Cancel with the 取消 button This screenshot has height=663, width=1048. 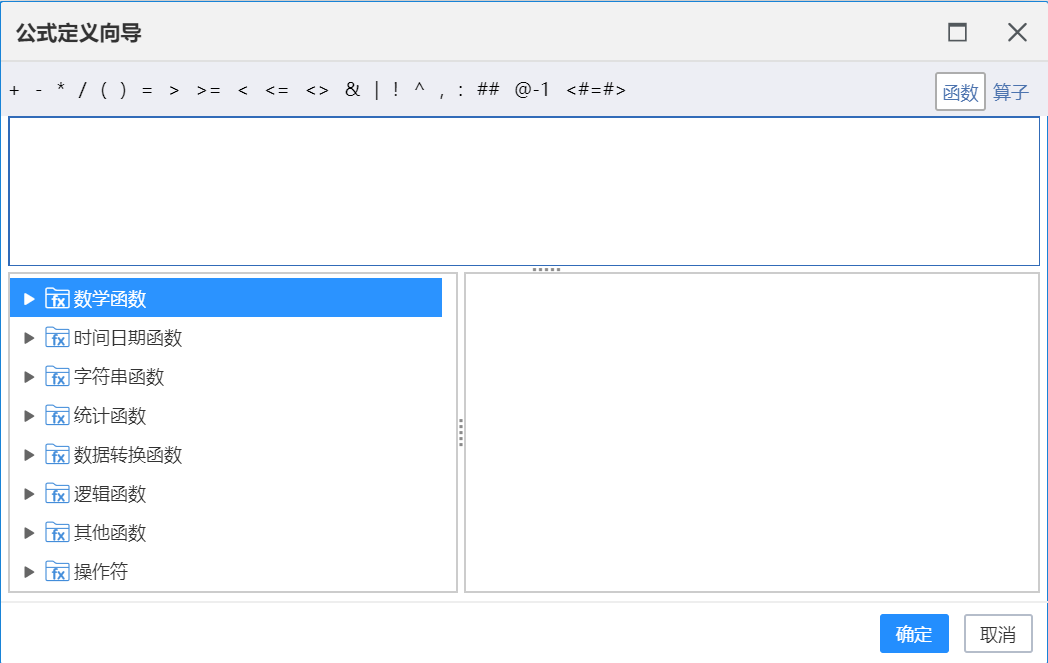998,634
